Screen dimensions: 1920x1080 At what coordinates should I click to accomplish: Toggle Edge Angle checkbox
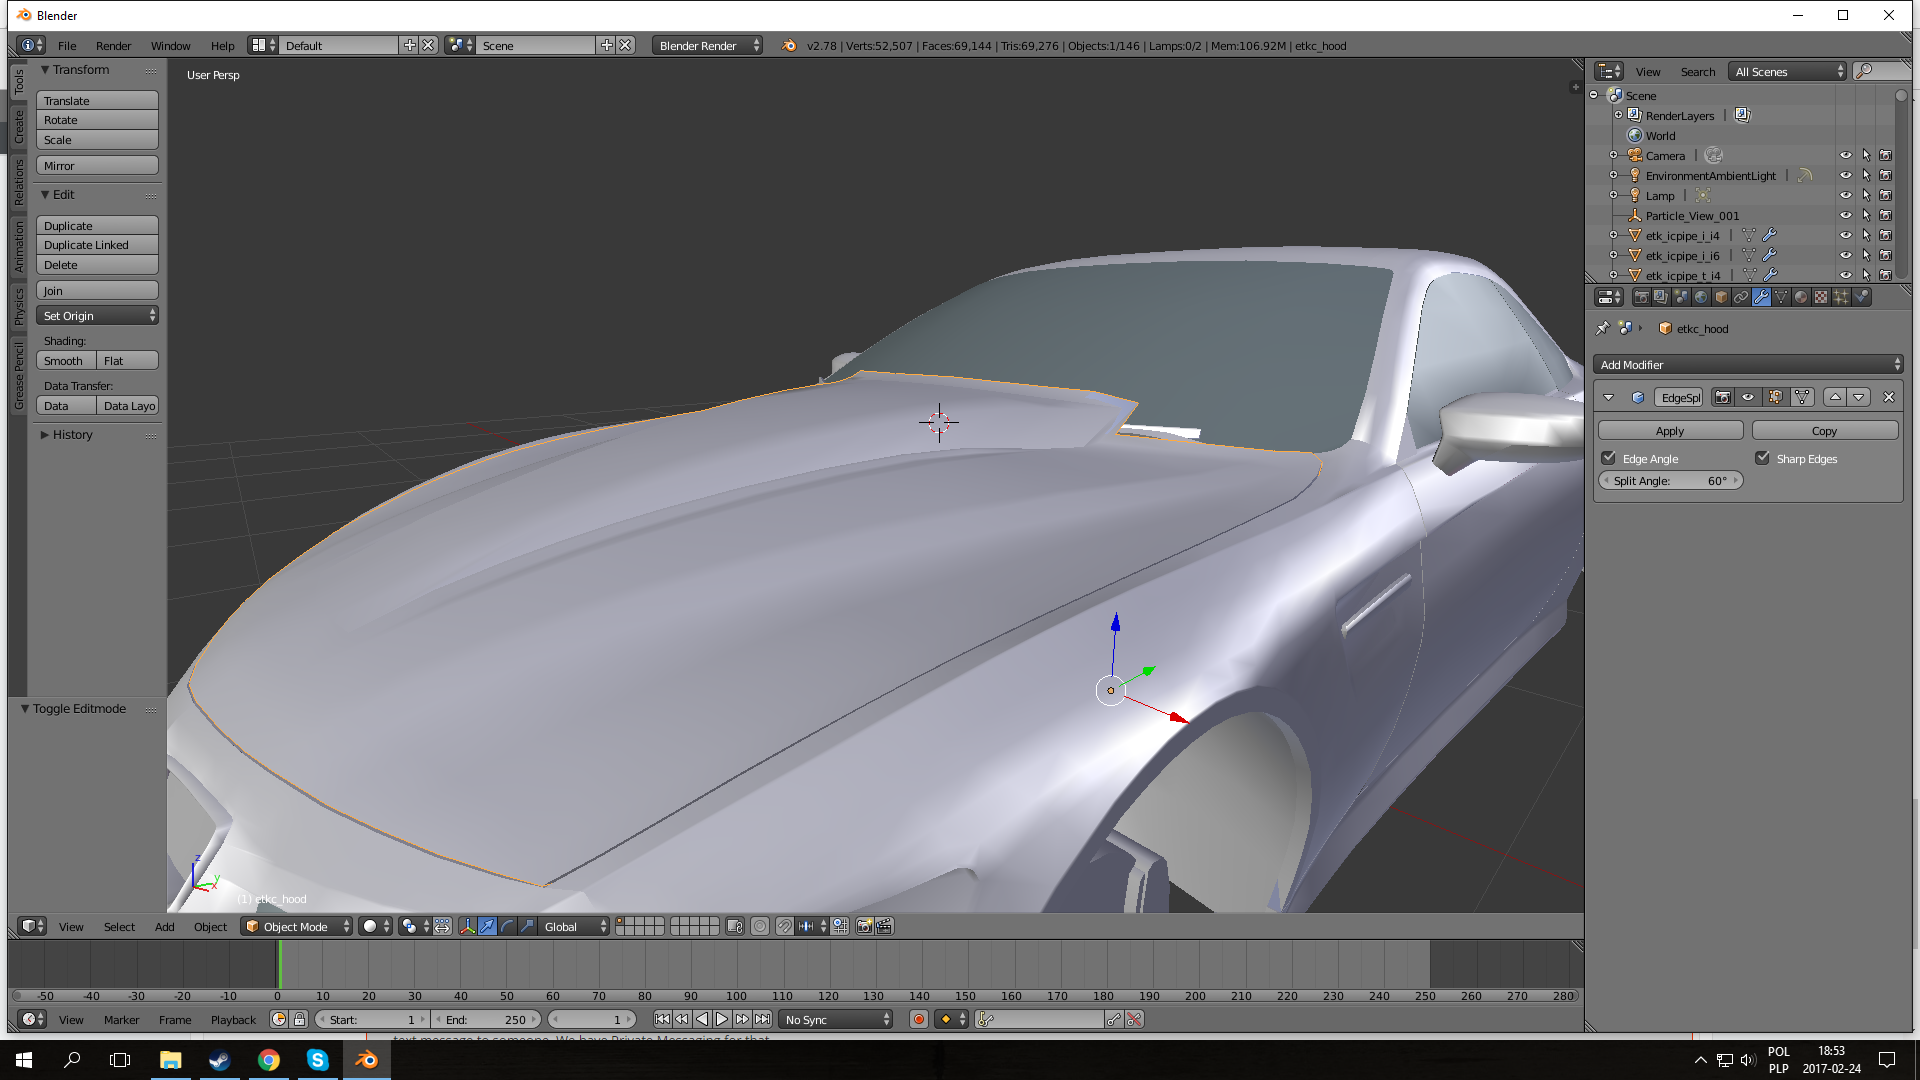[1608, 458]
